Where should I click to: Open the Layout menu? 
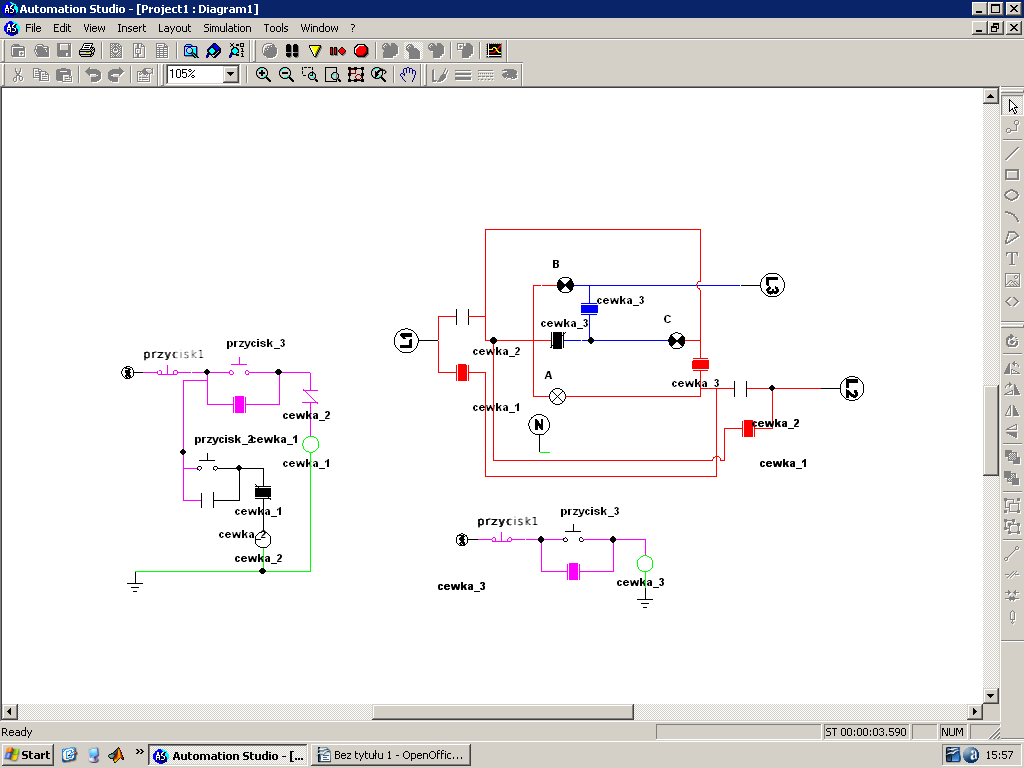click(174, 28)
